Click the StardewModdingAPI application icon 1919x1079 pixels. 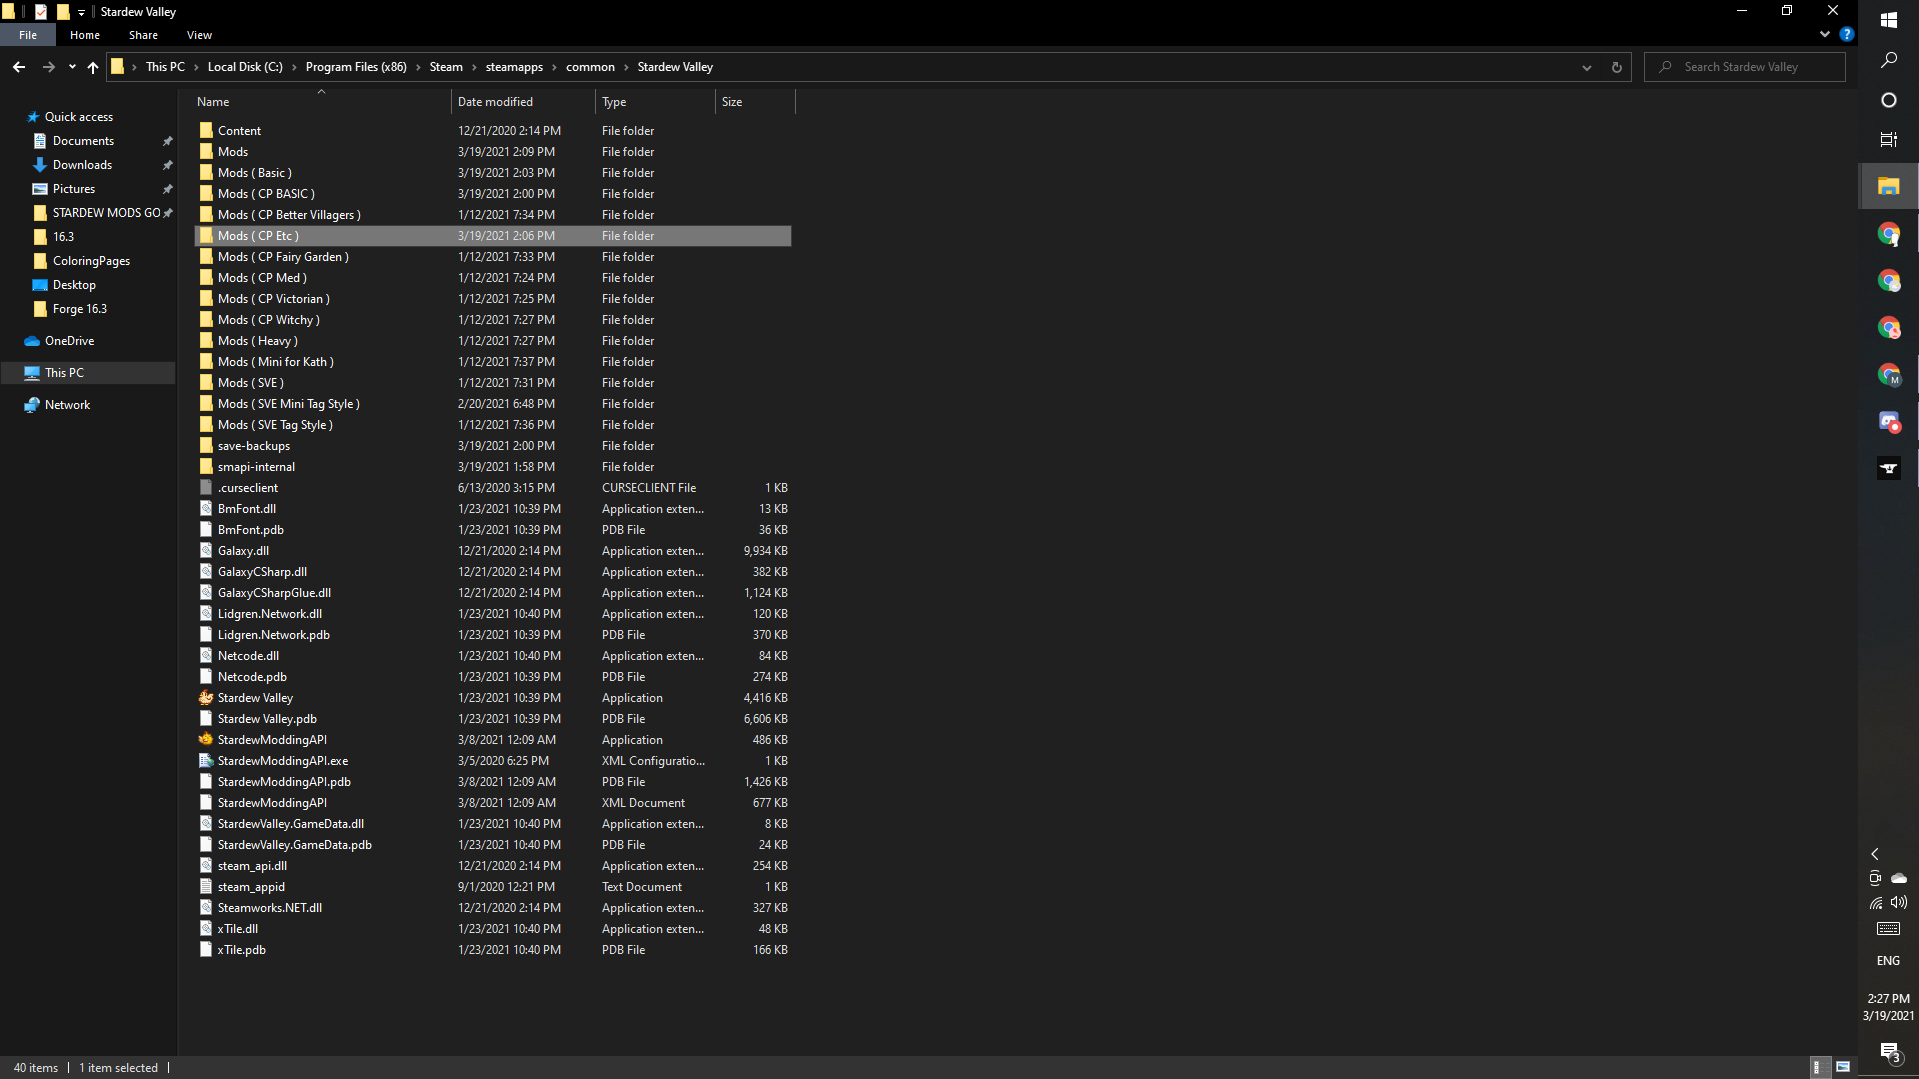[x=206, y=740]
